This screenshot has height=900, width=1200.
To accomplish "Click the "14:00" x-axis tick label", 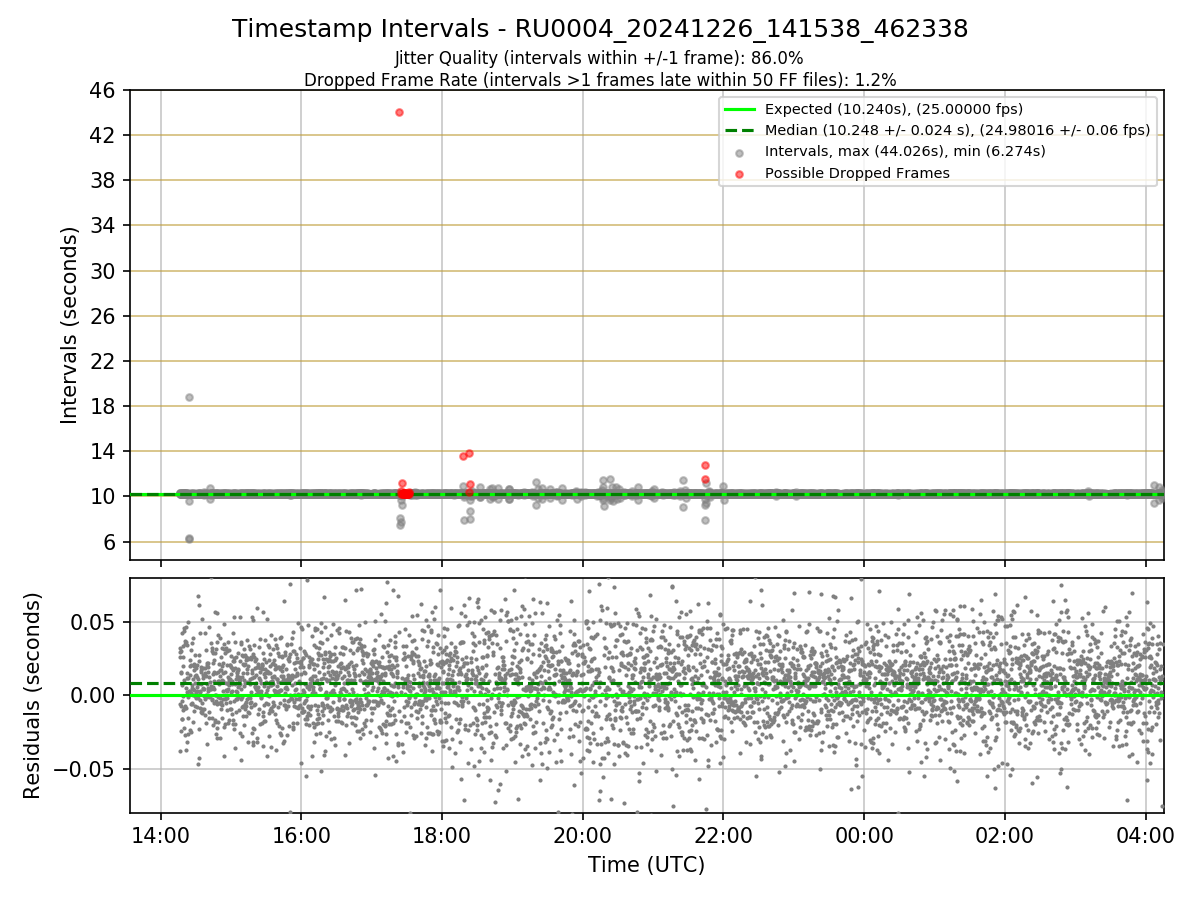I will [162, 836].
